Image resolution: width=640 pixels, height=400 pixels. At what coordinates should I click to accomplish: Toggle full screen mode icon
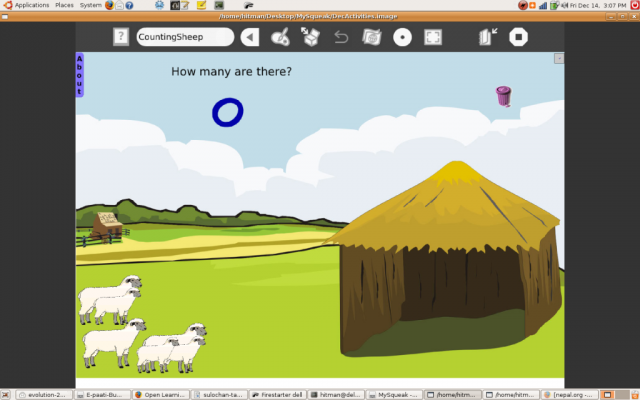(x=433, y=37)
